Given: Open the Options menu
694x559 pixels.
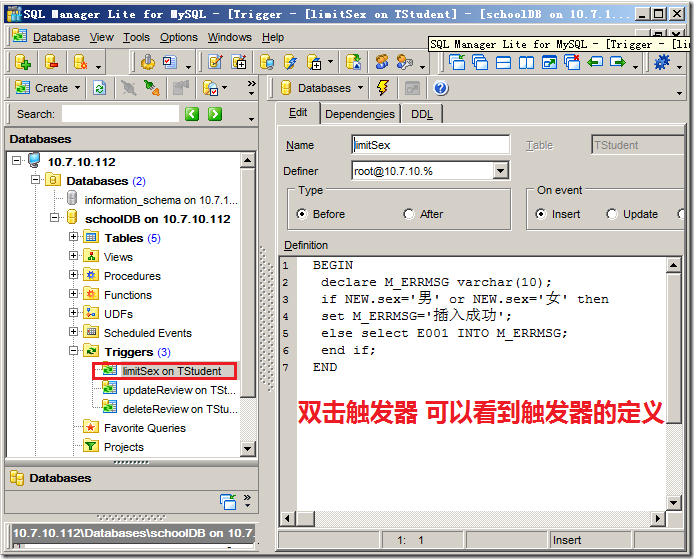Looking at the screenshot, I should coord(179,38).
